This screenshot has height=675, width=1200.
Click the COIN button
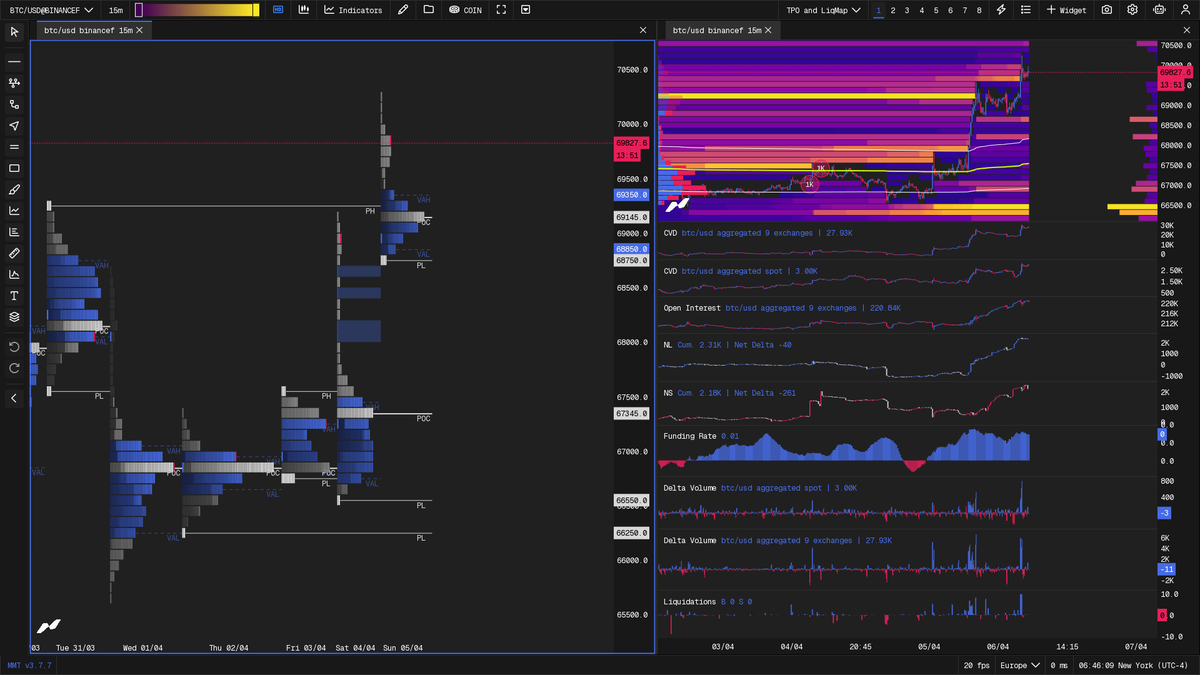465,10
